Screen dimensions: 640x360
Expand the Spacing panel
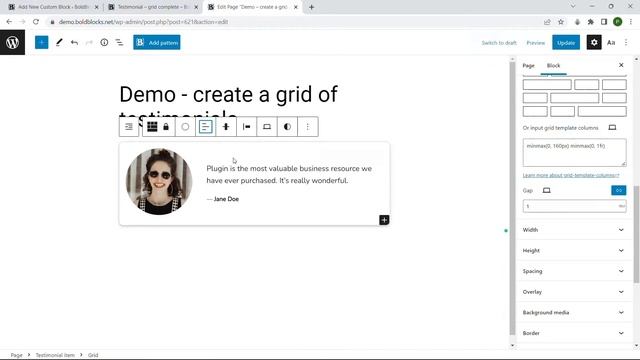point(574,271)
